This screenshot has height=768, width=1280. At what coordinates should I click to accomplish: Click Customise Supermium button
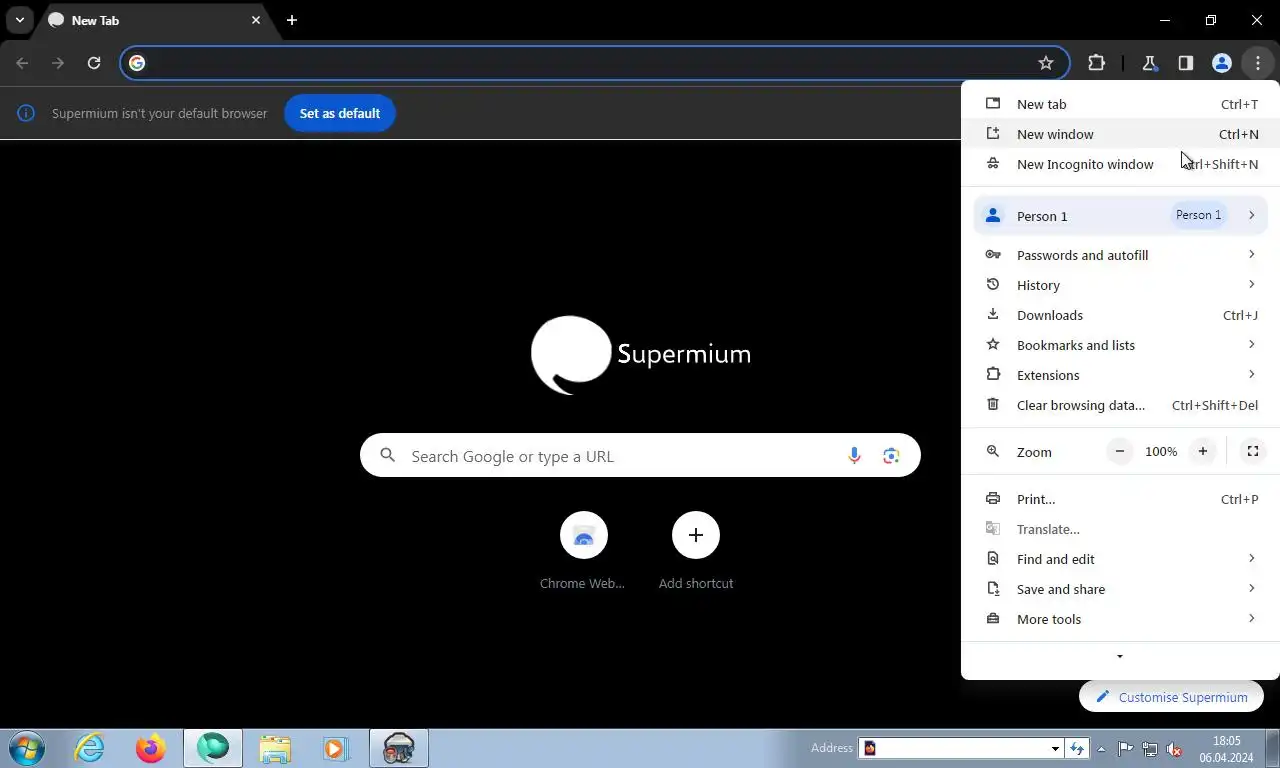(1171, 697)
